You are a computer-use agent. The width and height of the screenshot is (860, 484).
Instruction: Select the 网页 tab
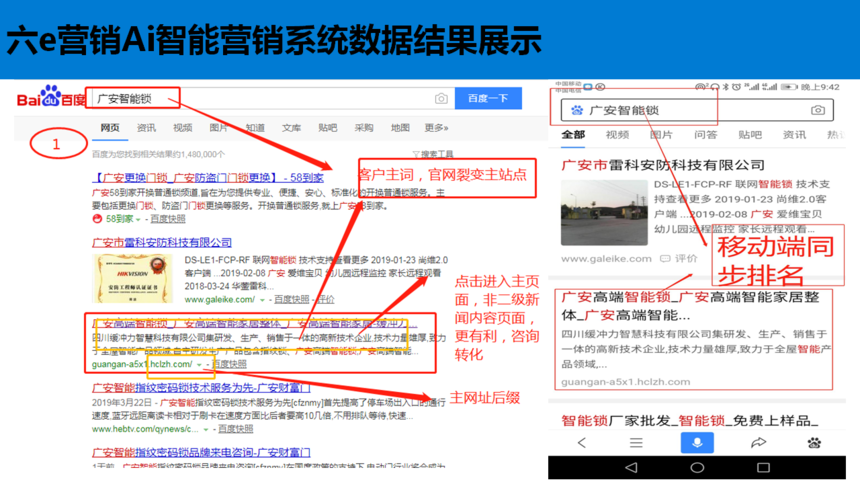point(110,127)
